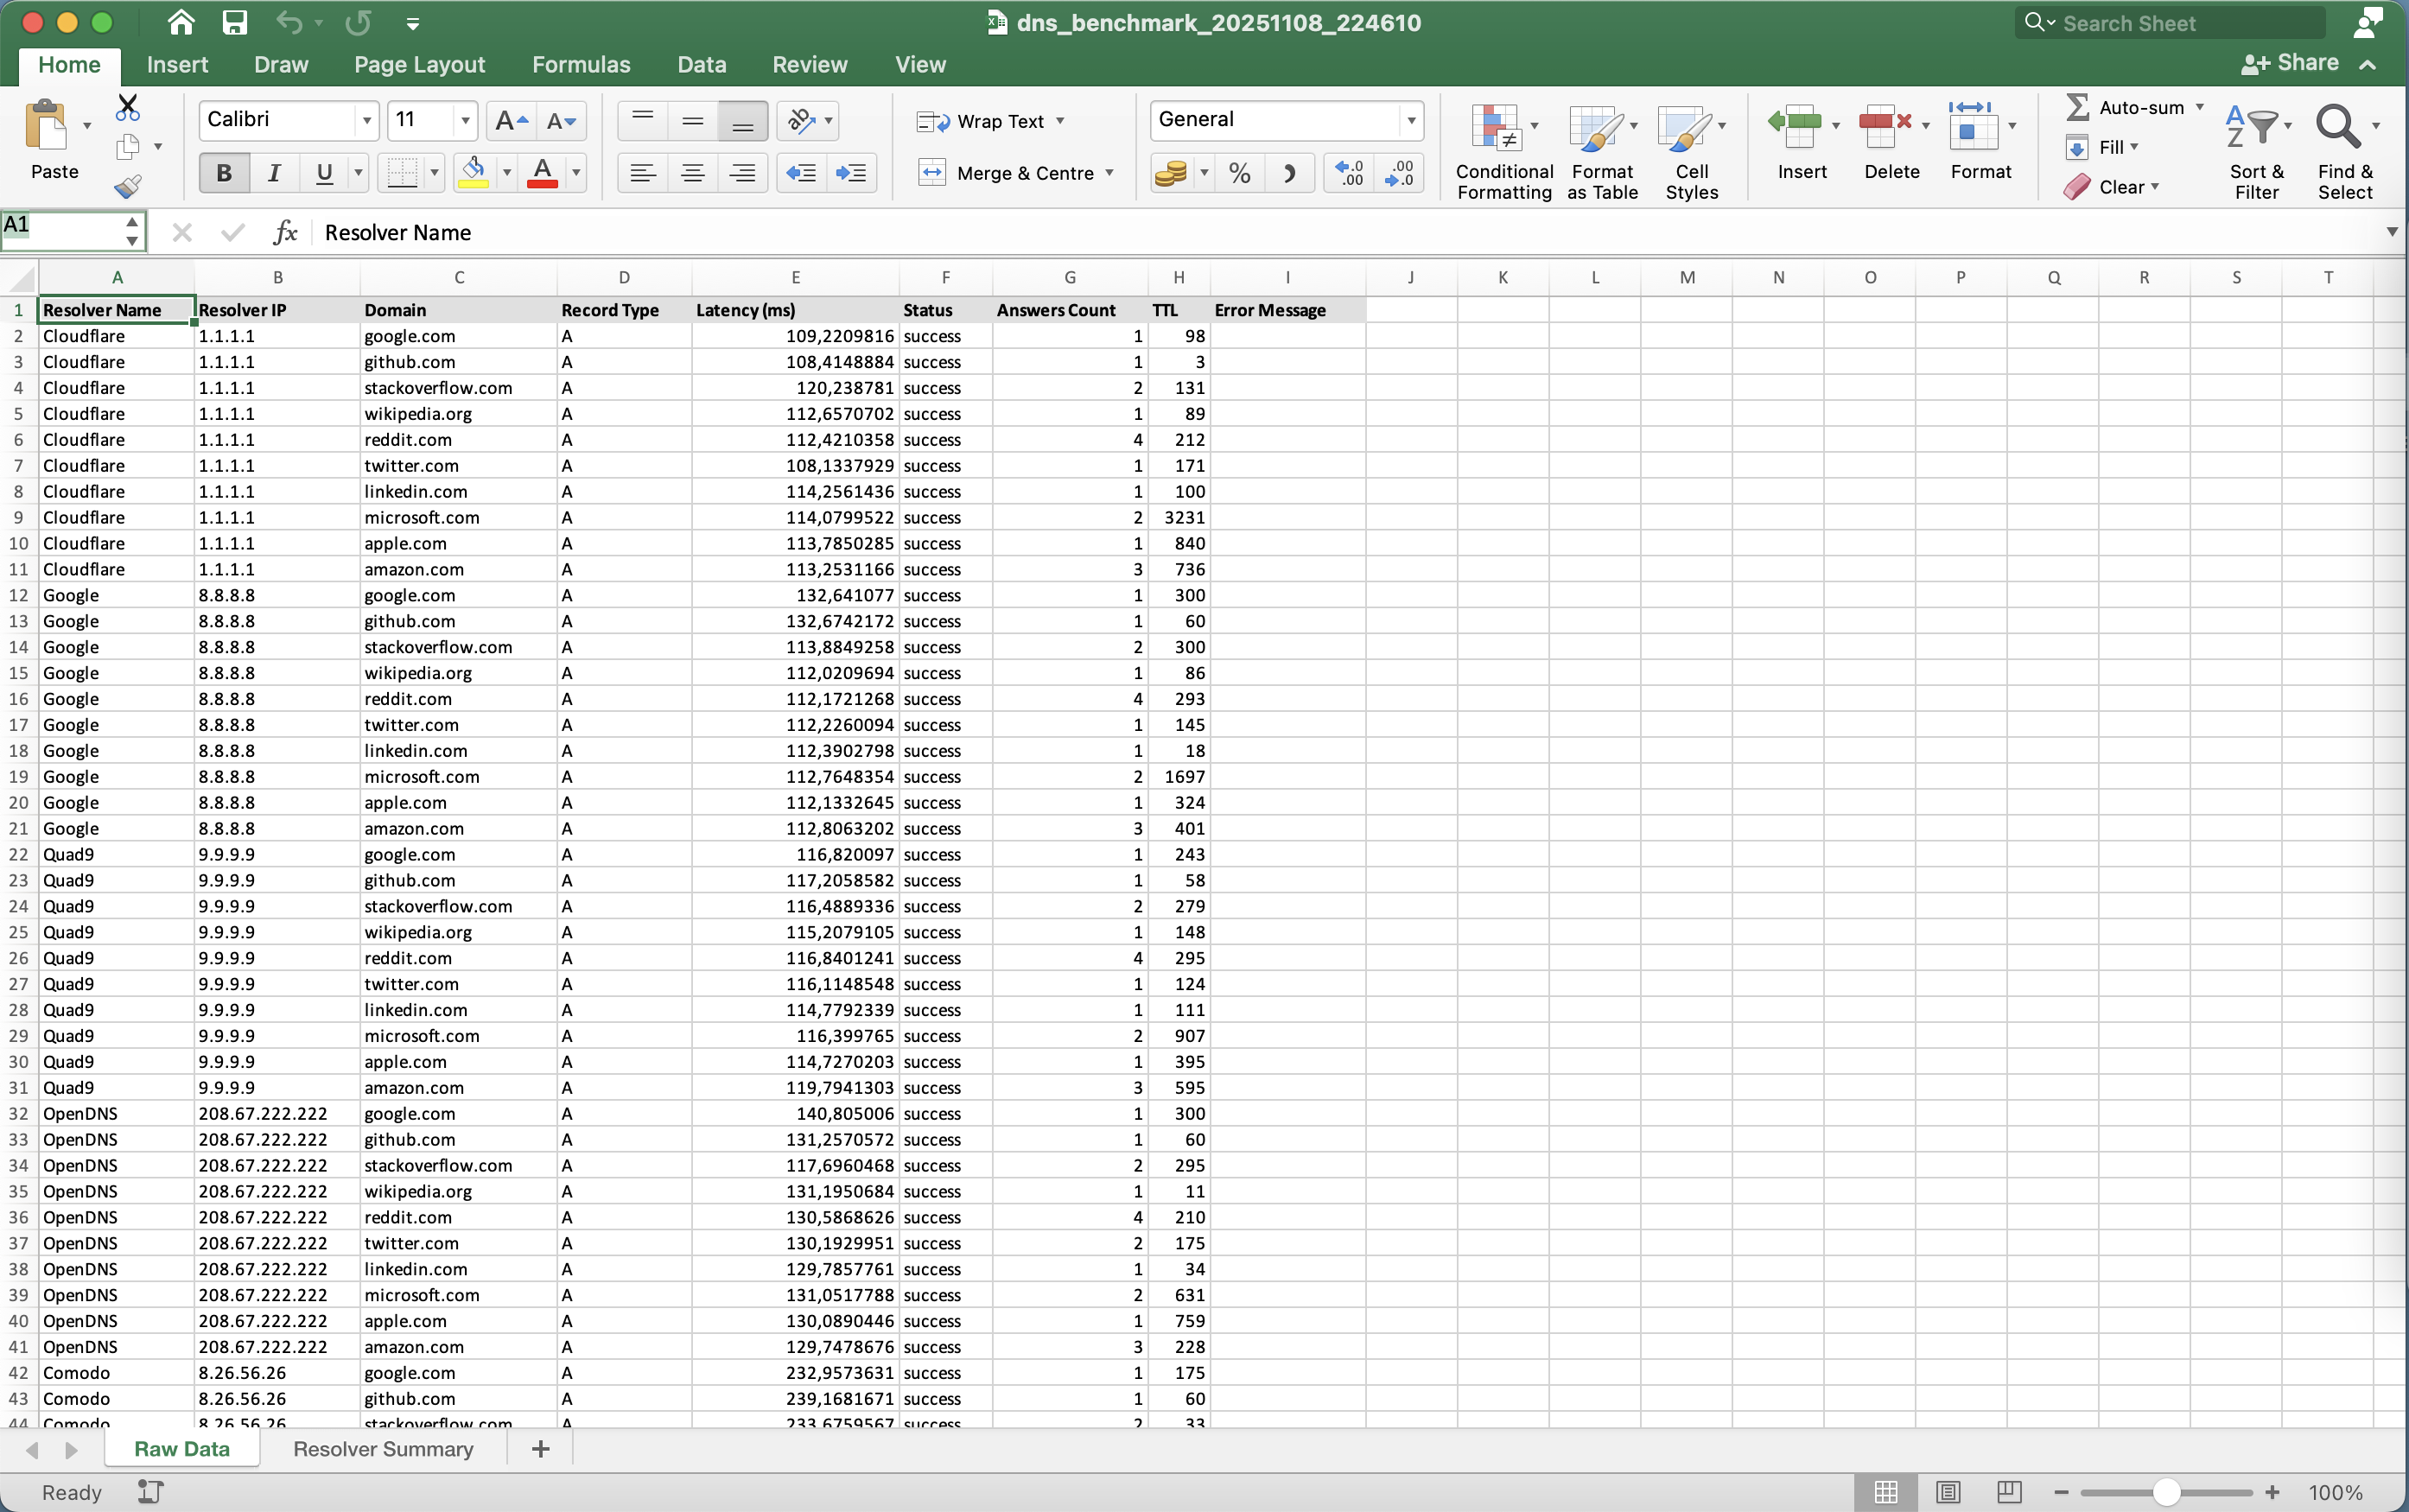This screenshot has width=2409, height=1512.
Task: Toggle Page Break Preview view
Action: (2009, 1492)
